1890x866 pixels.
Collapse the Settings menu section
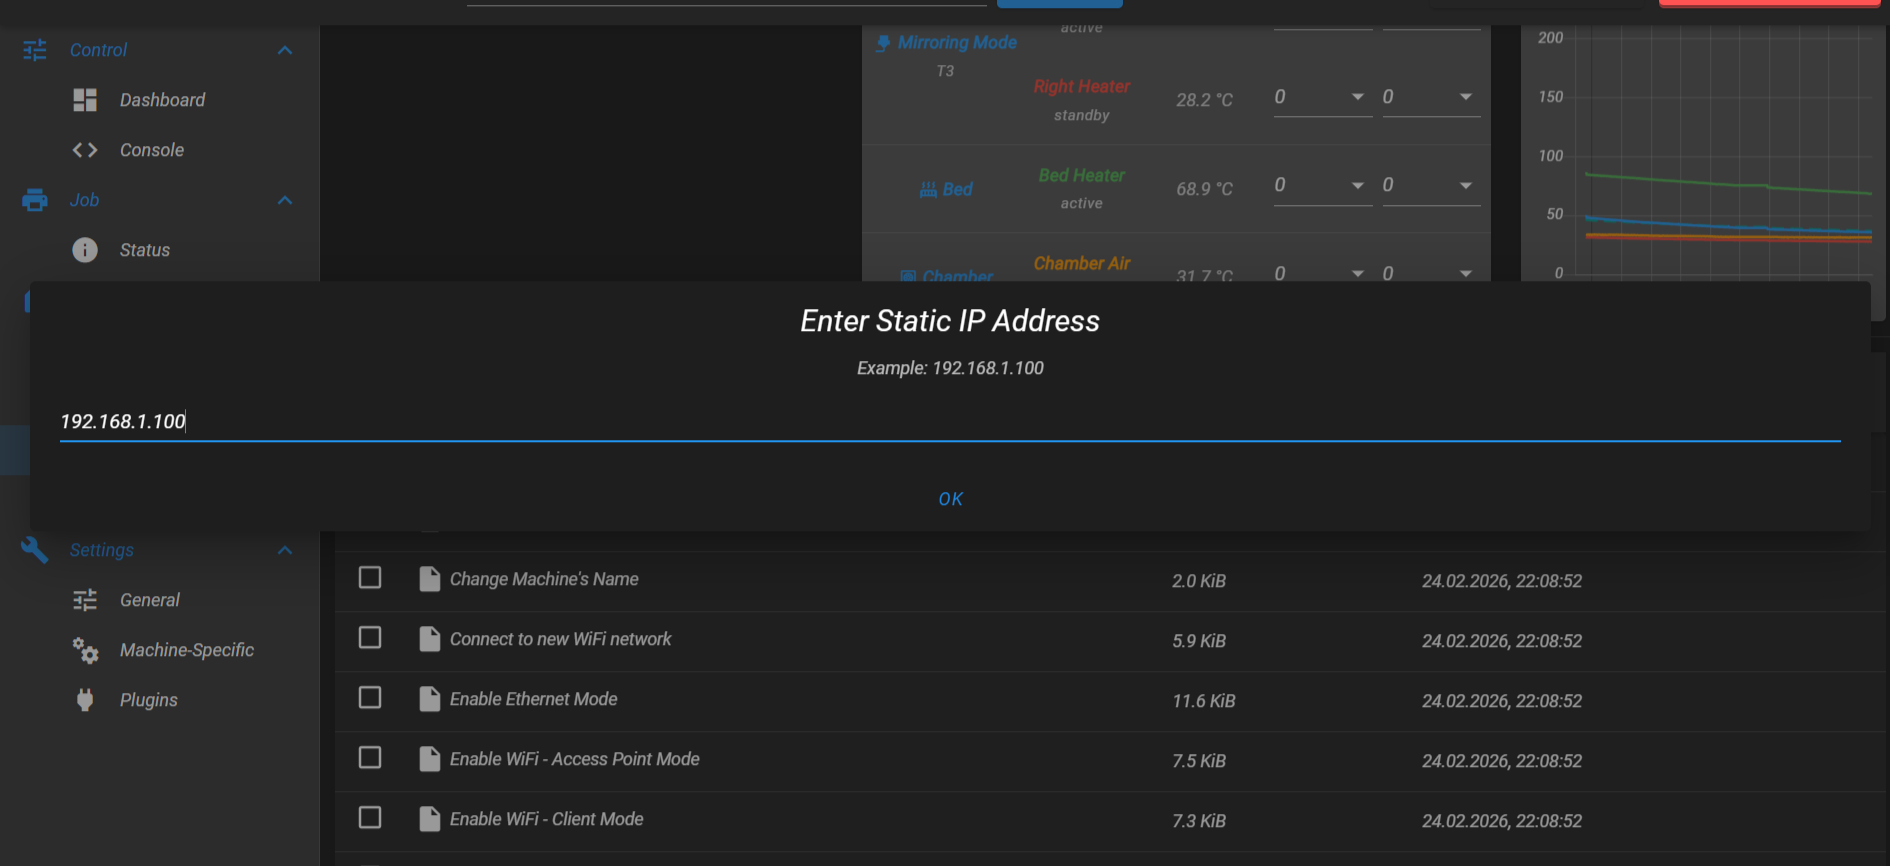point(285,550)
